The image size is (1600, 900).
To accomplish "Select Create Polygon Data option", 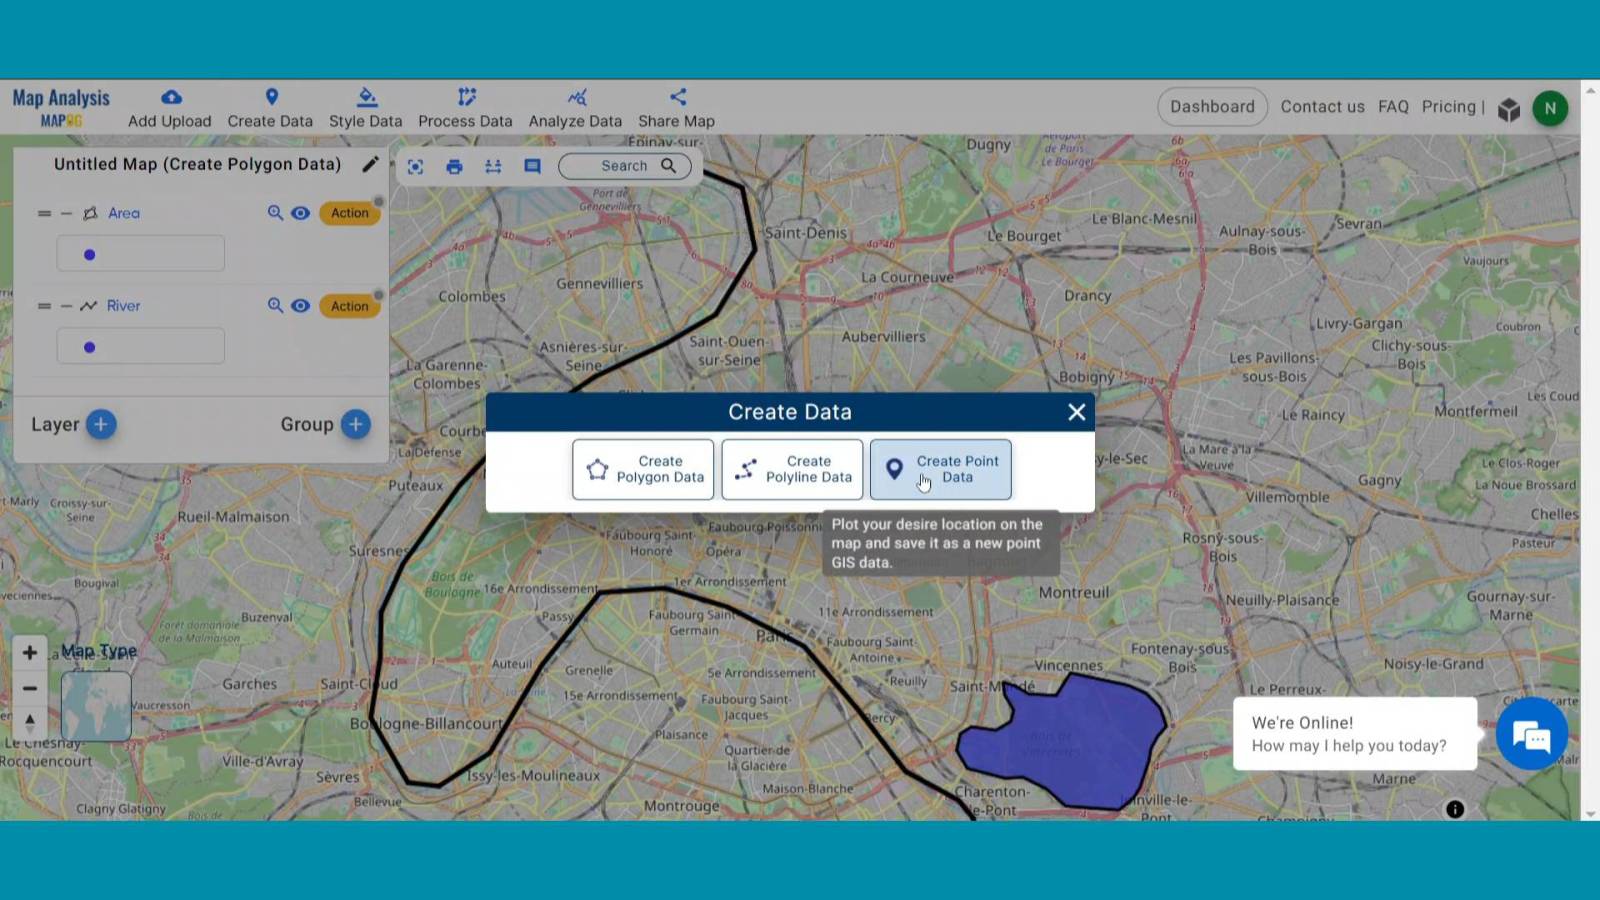I will pos(643,469).
